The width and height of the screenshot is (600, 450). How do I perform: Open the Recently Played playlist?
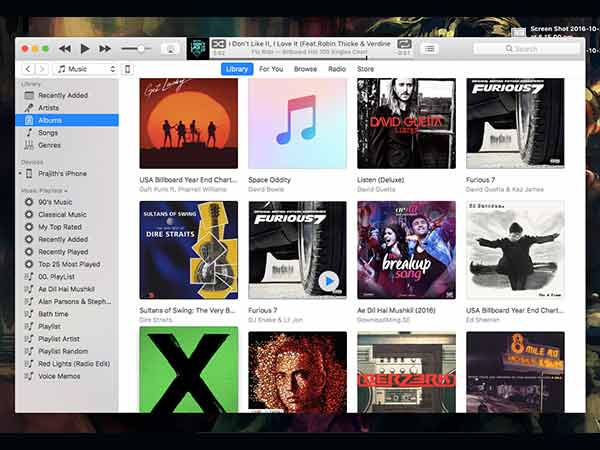(x=67, y=252)
